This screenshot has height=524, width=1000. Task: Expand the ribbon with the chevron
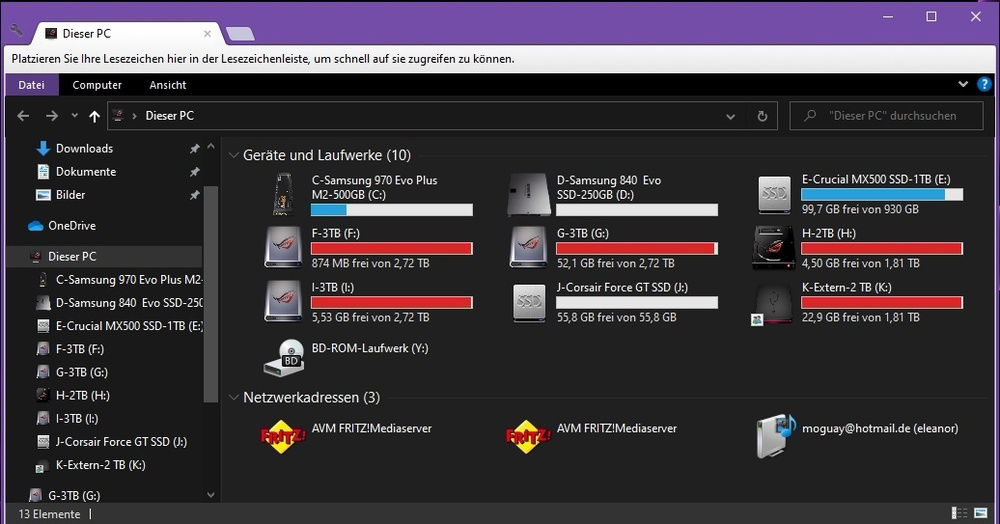[x=963, y=85]
